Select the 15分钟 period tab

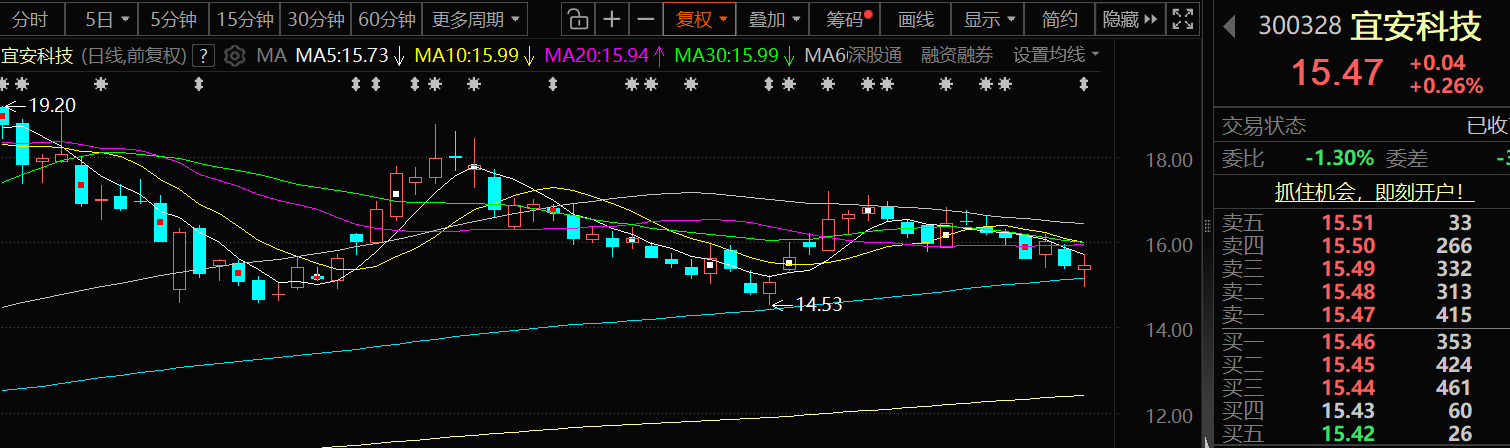(243, 18)
